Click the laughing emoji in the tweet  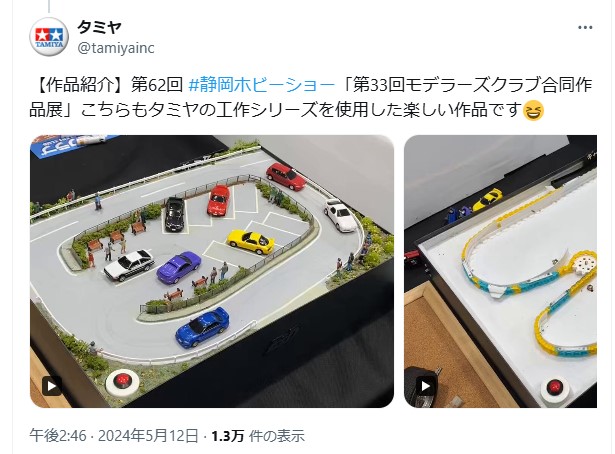(x=534, y=110)
